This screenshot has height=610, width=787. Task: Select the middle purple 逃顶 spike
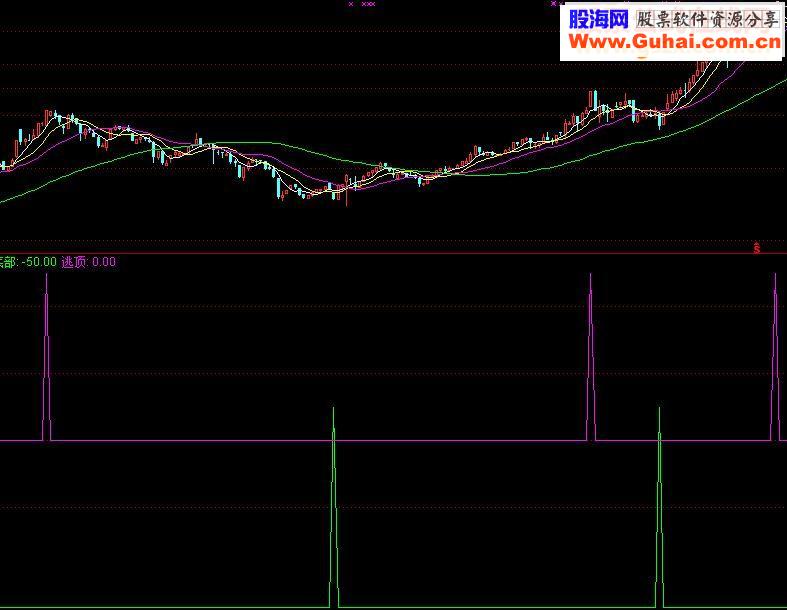click(x=591, y=357)
